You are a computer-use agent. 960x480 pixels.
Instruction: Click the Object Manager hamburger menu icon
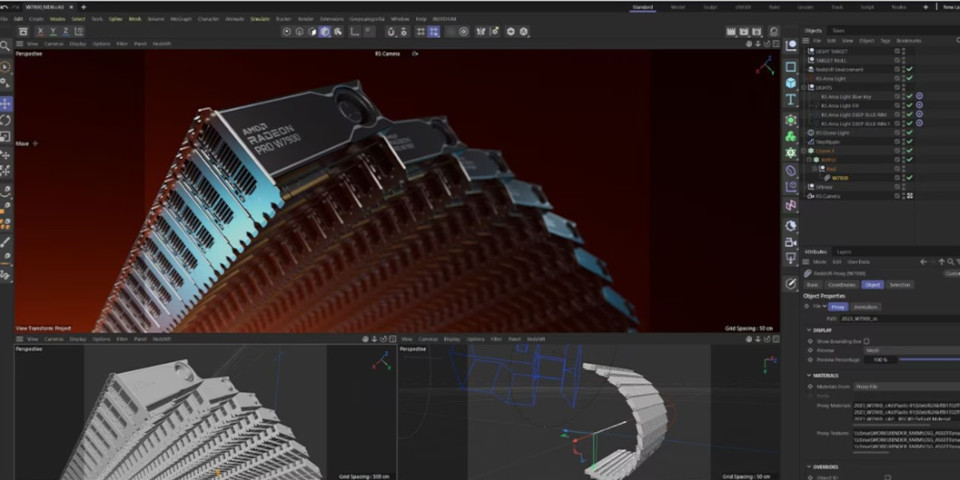click(x=806, y=41)
